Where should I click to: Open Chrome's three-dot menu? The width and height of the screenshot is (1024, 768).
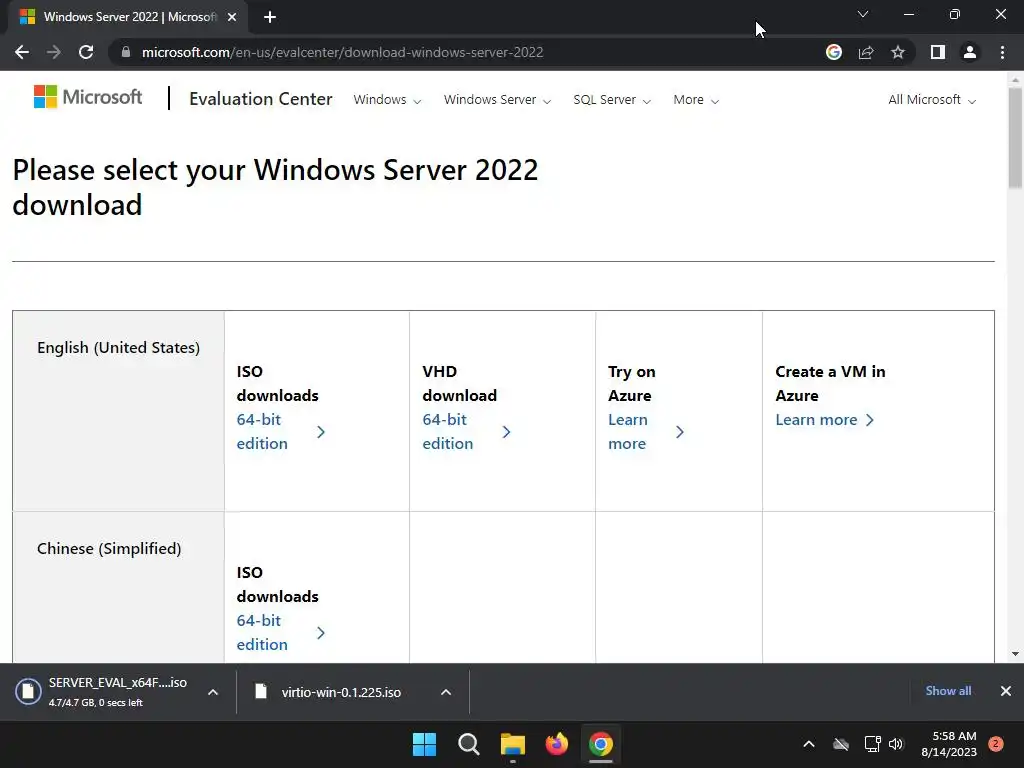coord(1002,52)
